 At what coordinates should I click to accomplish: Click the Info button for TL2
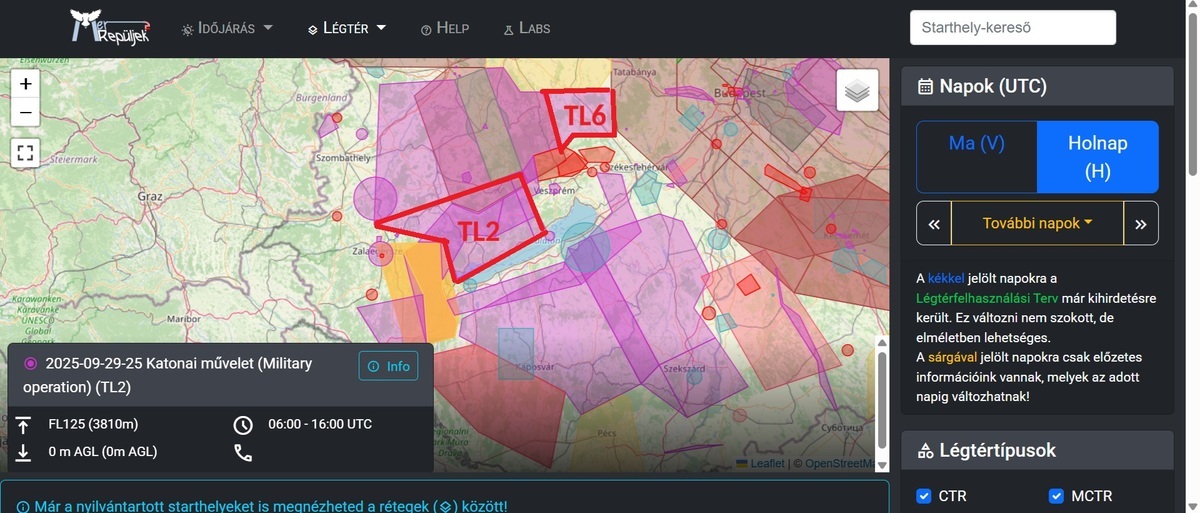pos(388,366)
